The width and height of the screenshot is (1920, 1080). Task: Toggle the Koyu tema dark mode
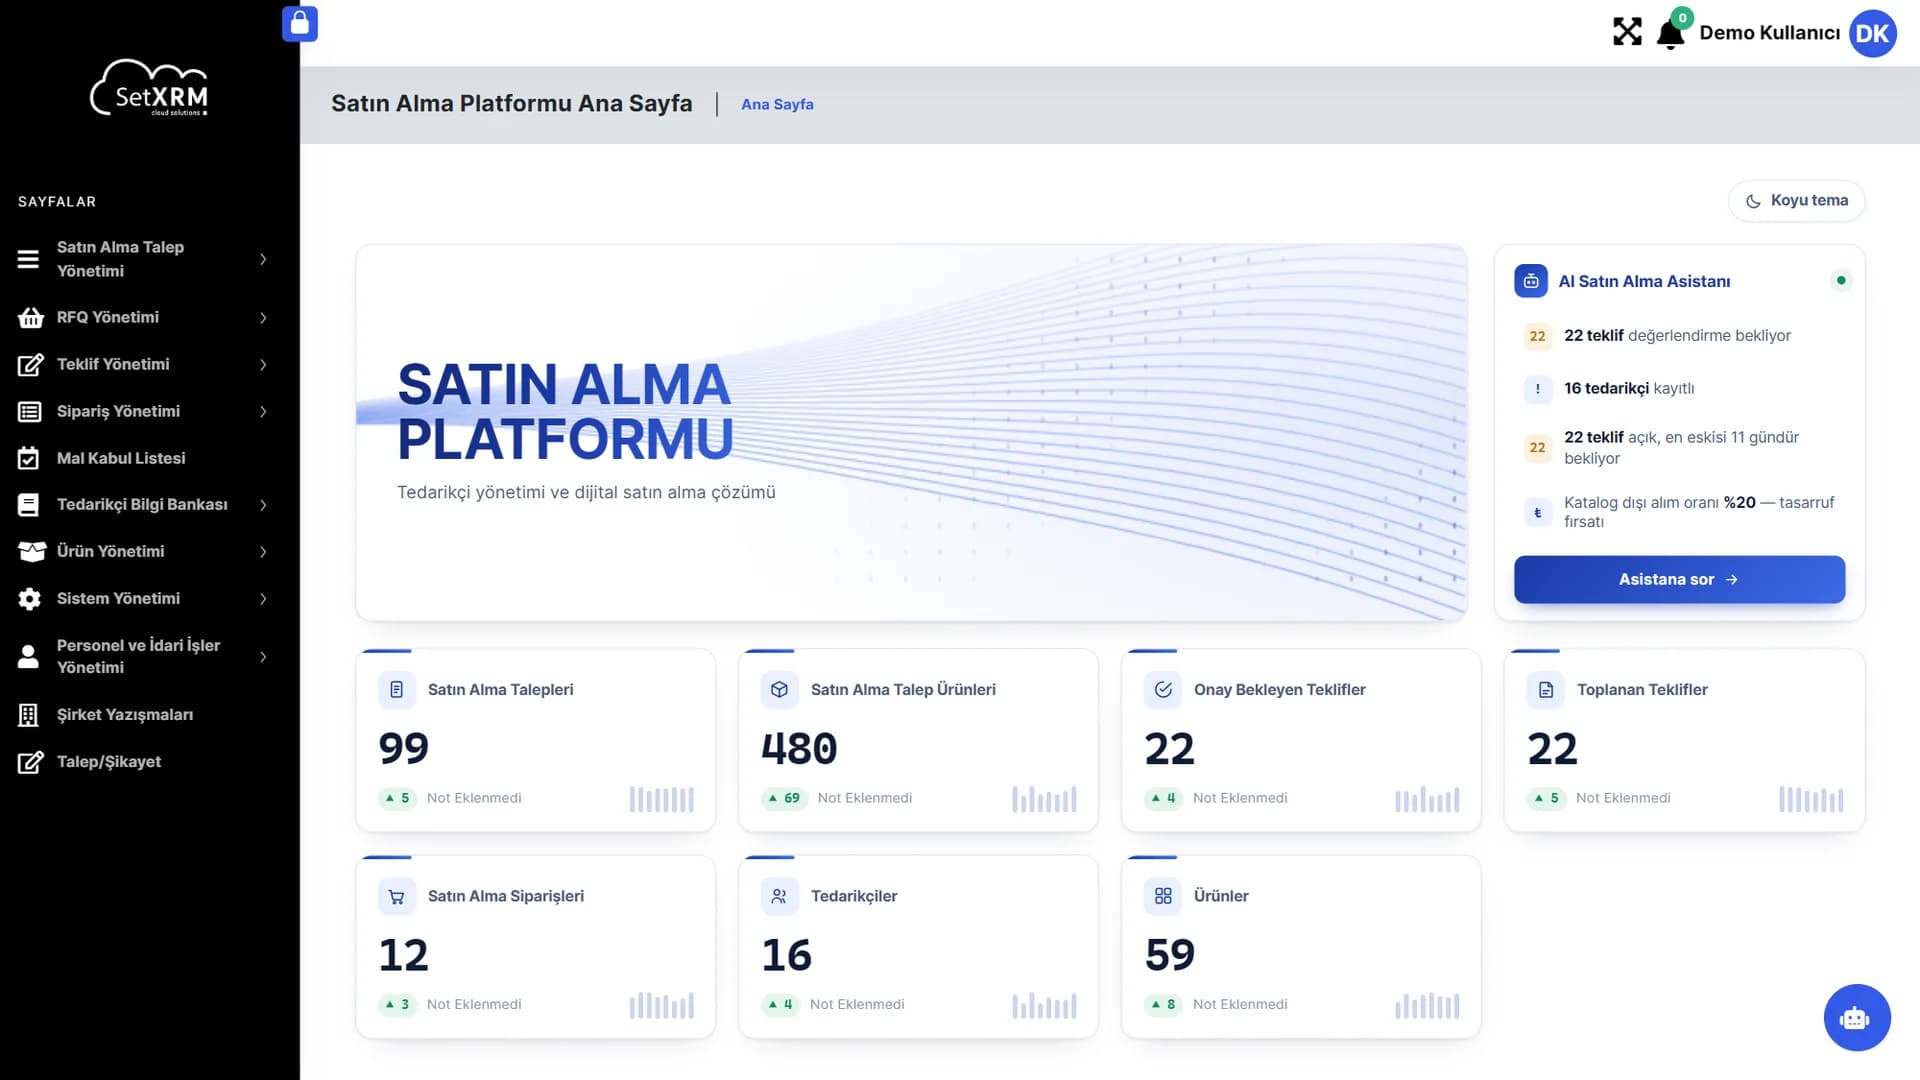pyautogui.click(x=1796, y=201)
